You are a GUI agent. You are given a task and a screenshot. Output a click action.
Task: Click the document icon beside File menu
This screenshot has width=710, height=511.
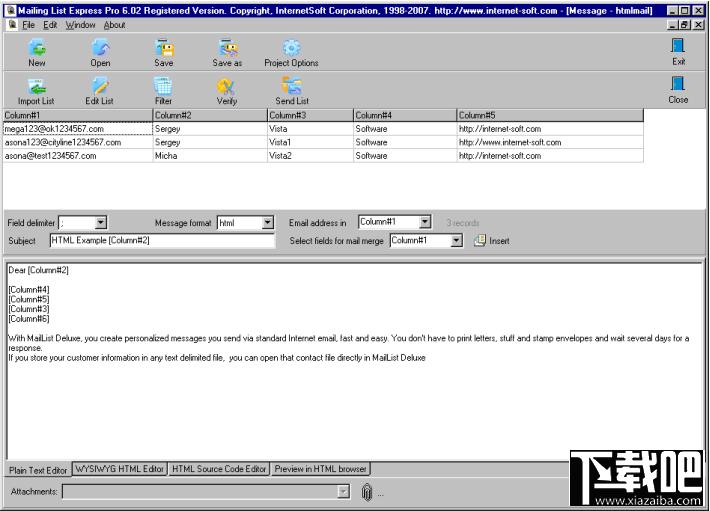13,25
